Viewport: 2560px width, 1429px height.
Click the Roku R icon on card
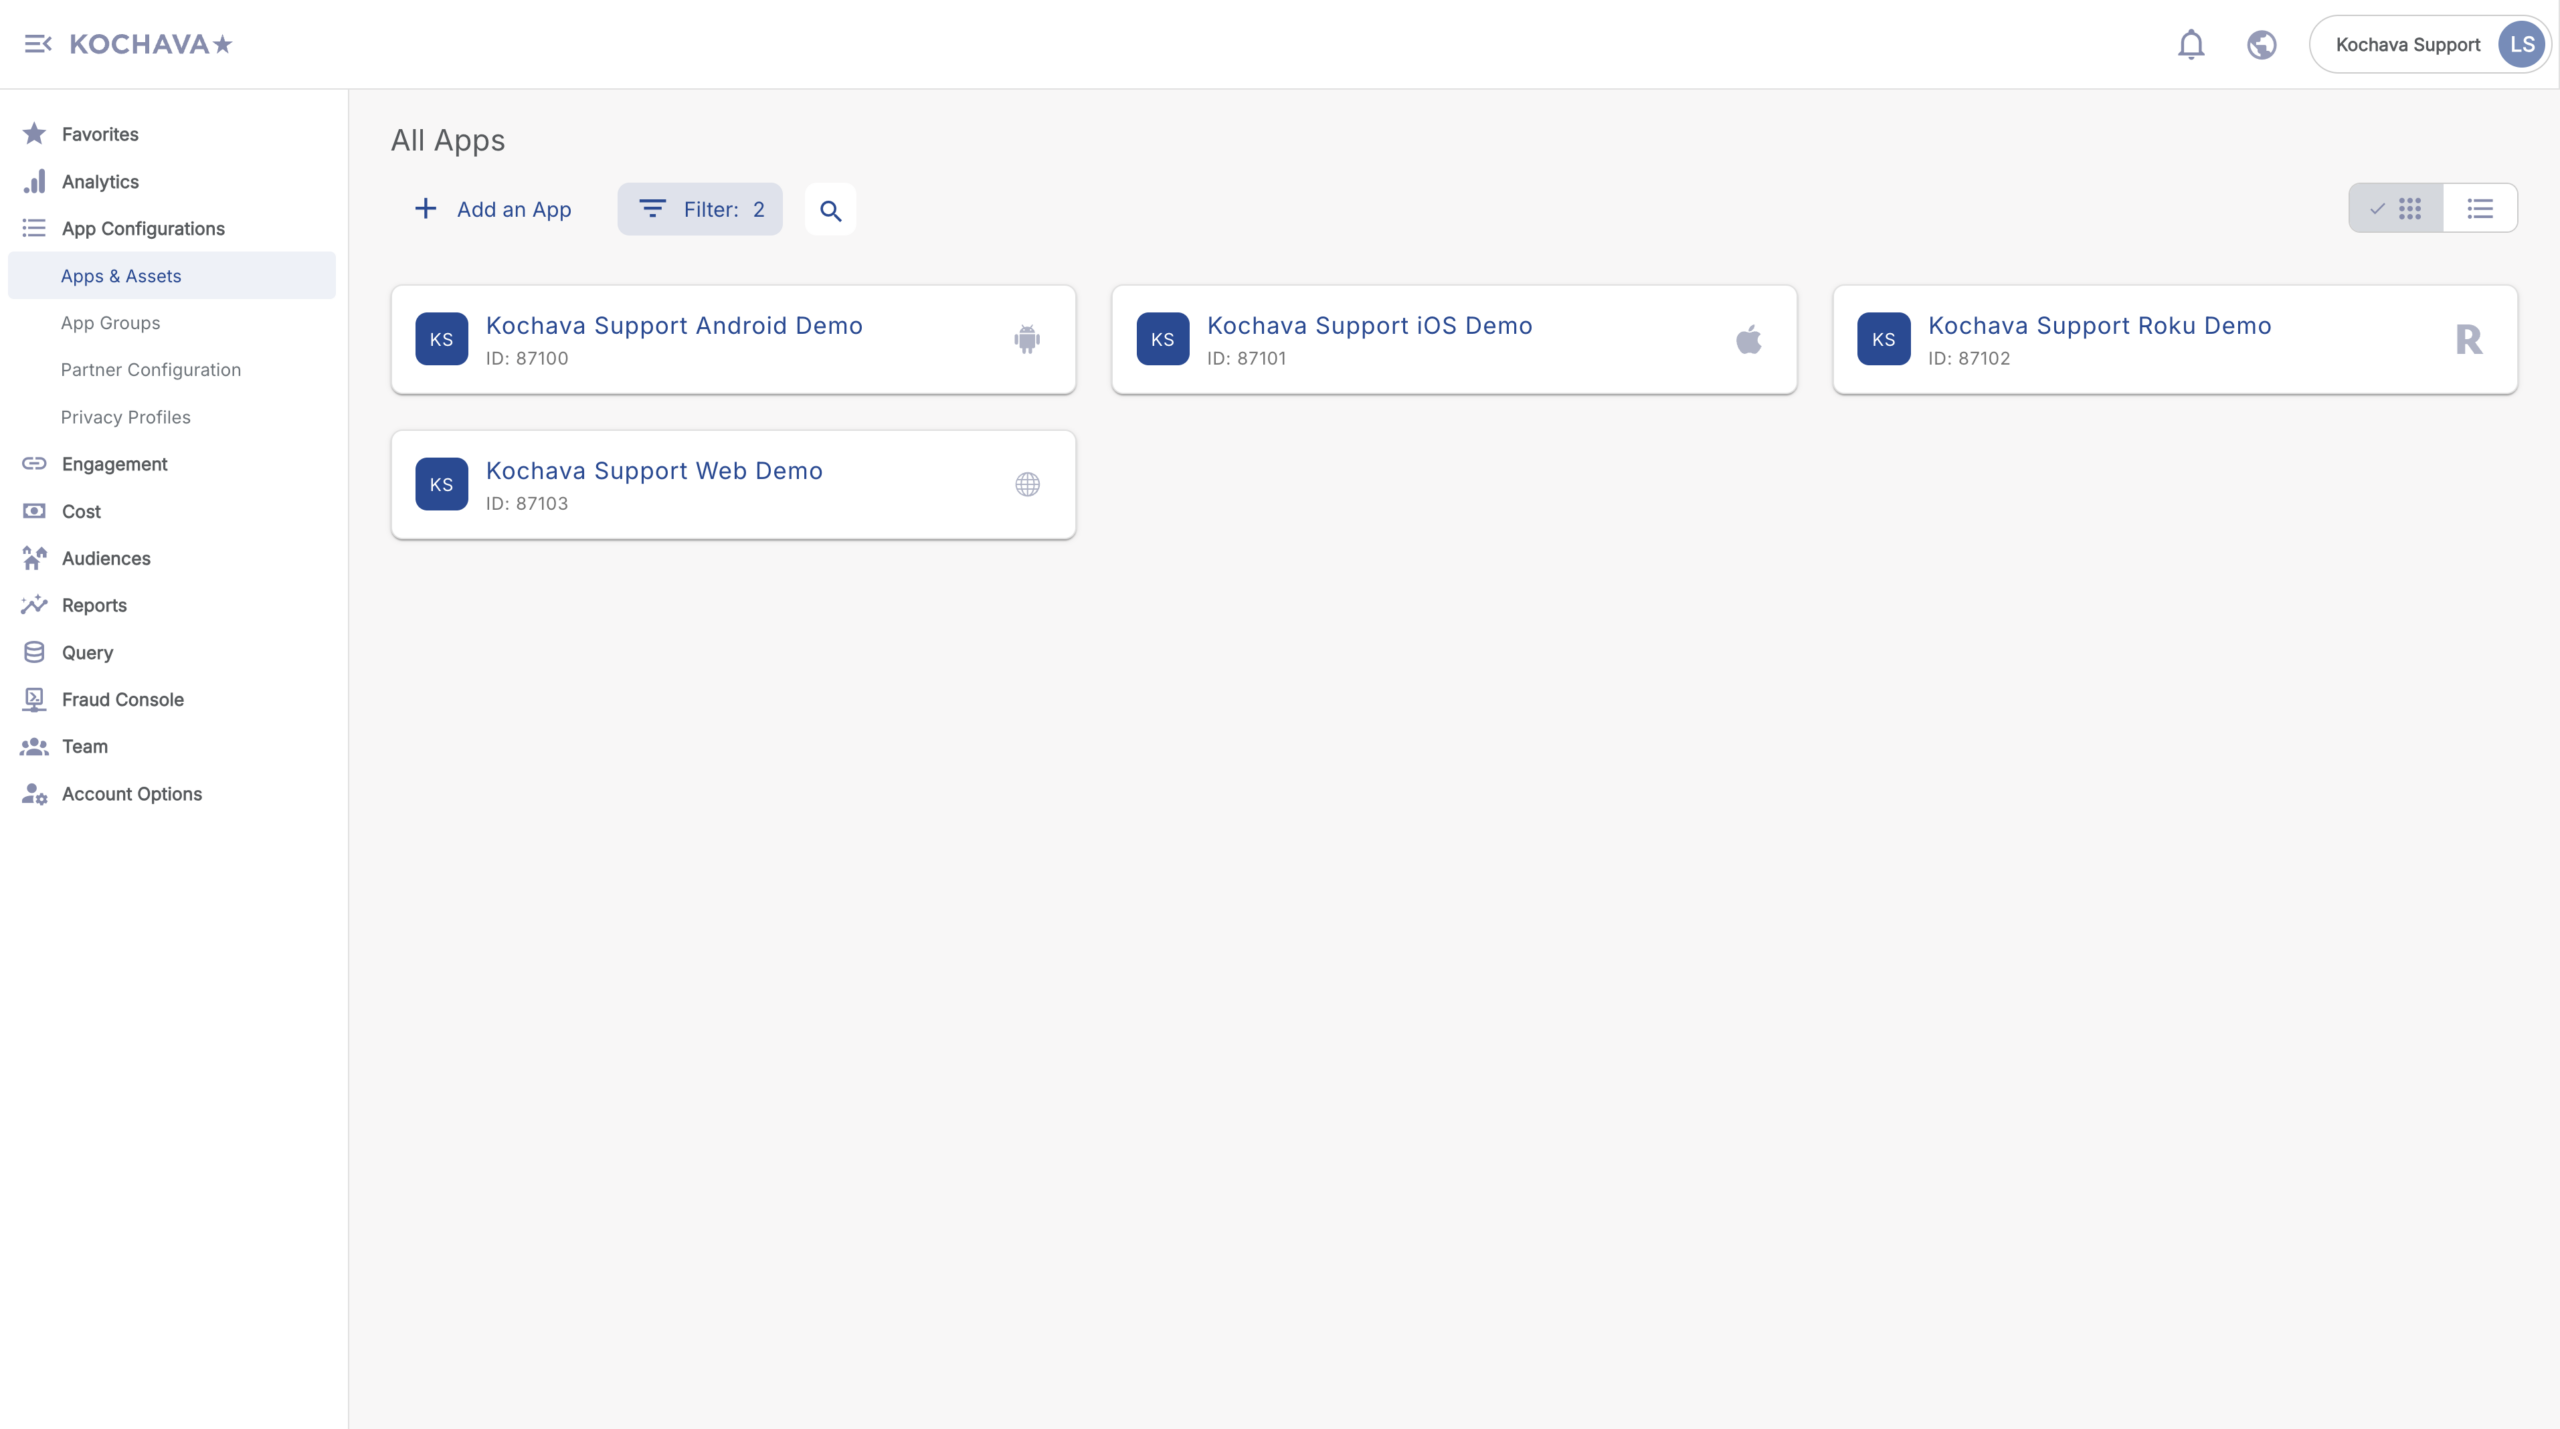coord(2468,340)
